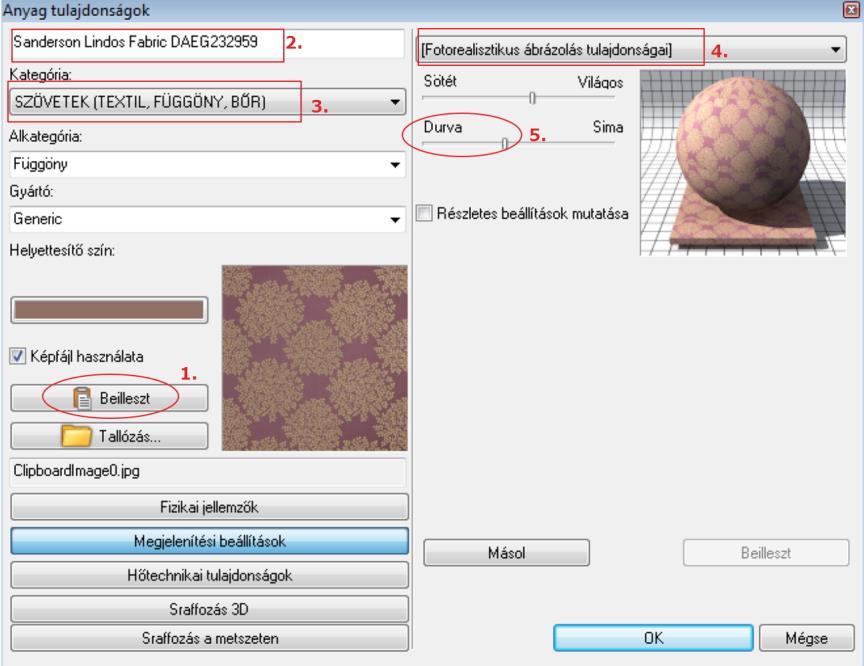Click the material name field Sanderson Lindos Fabric

click(x=207, y=43)
